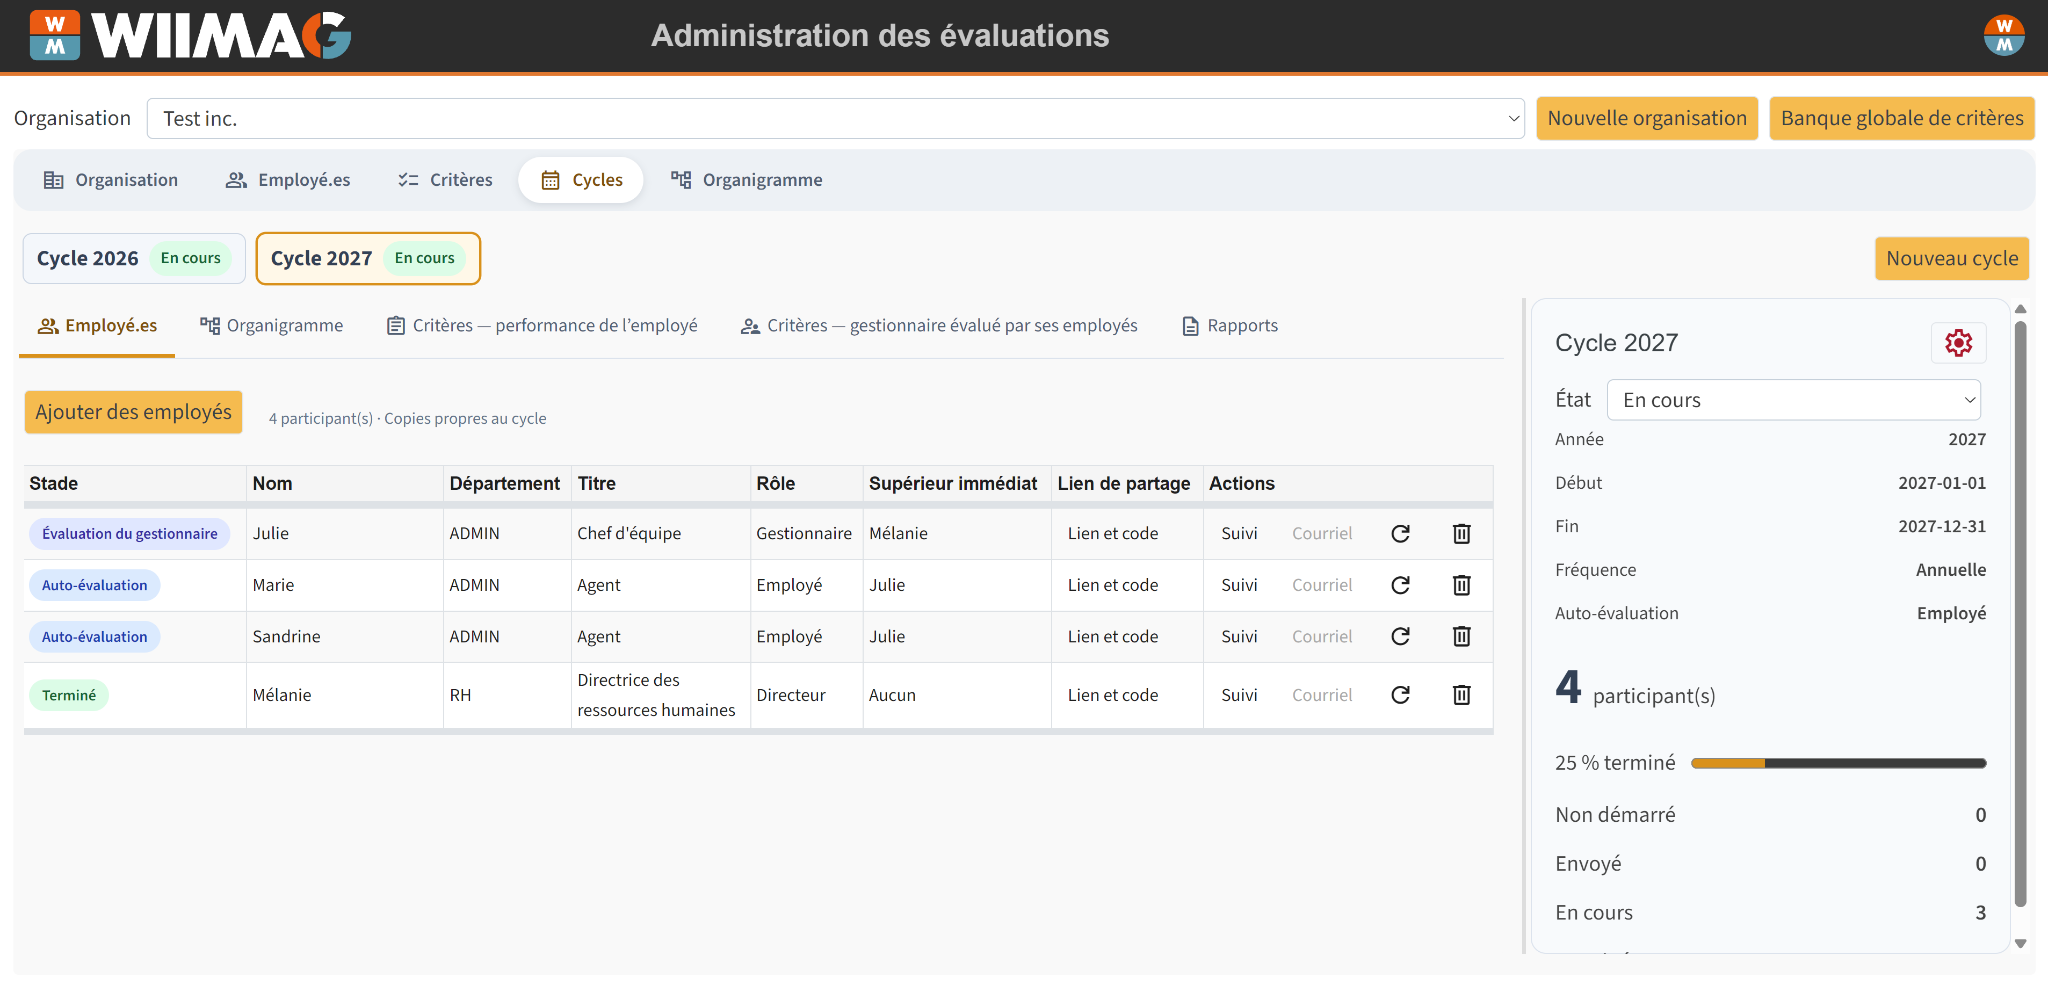The image size is (2048, 990).
Task: Click the cycle panel vertical scrollbar
Action: point(2020,613)
